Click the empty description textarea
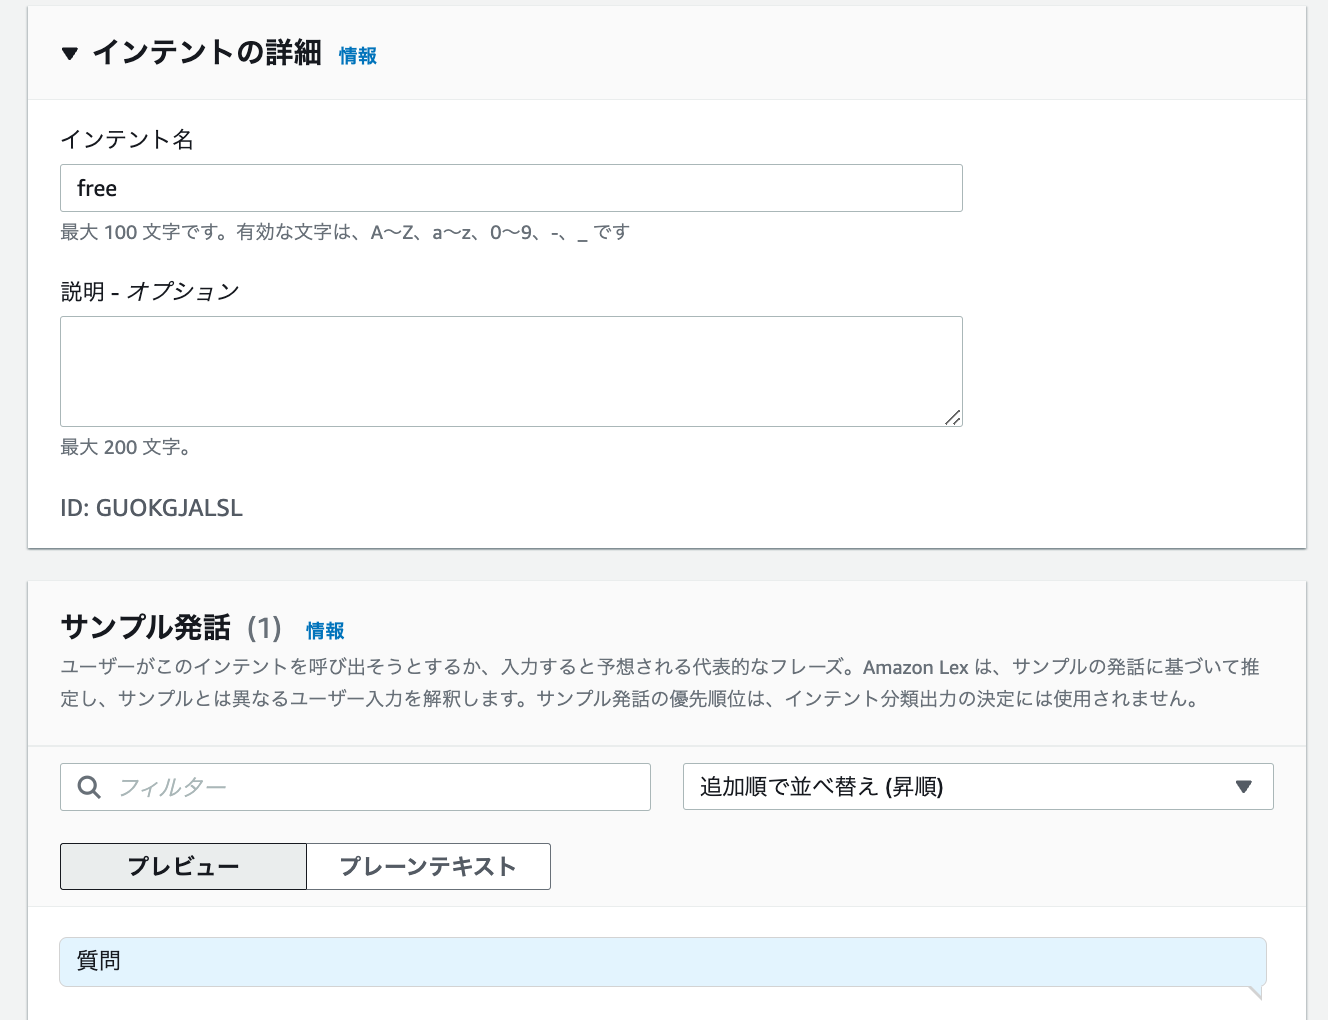 click(x=511, y=370)
